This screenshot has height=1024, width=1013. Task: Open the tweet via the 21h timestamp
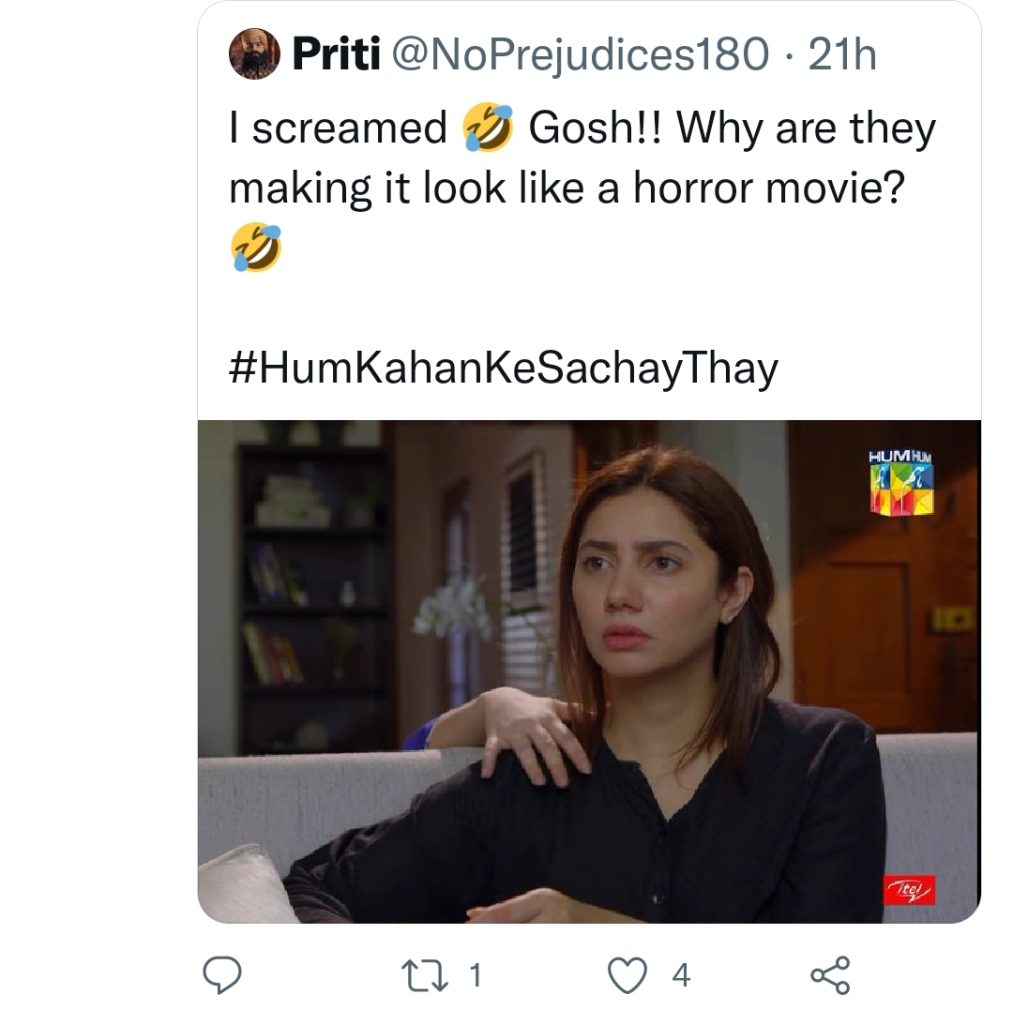(x=845, y=56)
